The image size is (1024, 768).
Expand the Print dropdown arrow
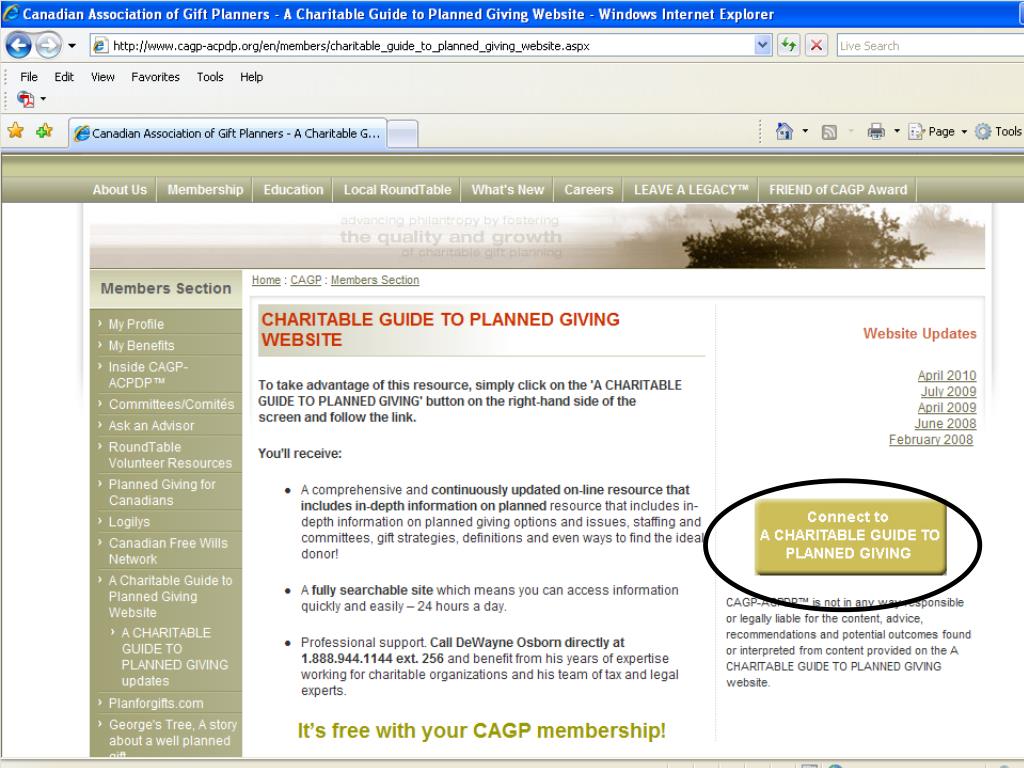tap(897, 132)
